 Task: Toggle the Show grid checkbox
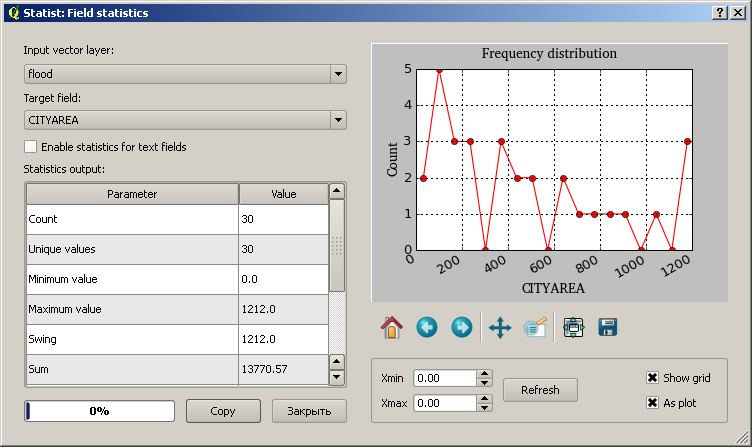[652, 378]
